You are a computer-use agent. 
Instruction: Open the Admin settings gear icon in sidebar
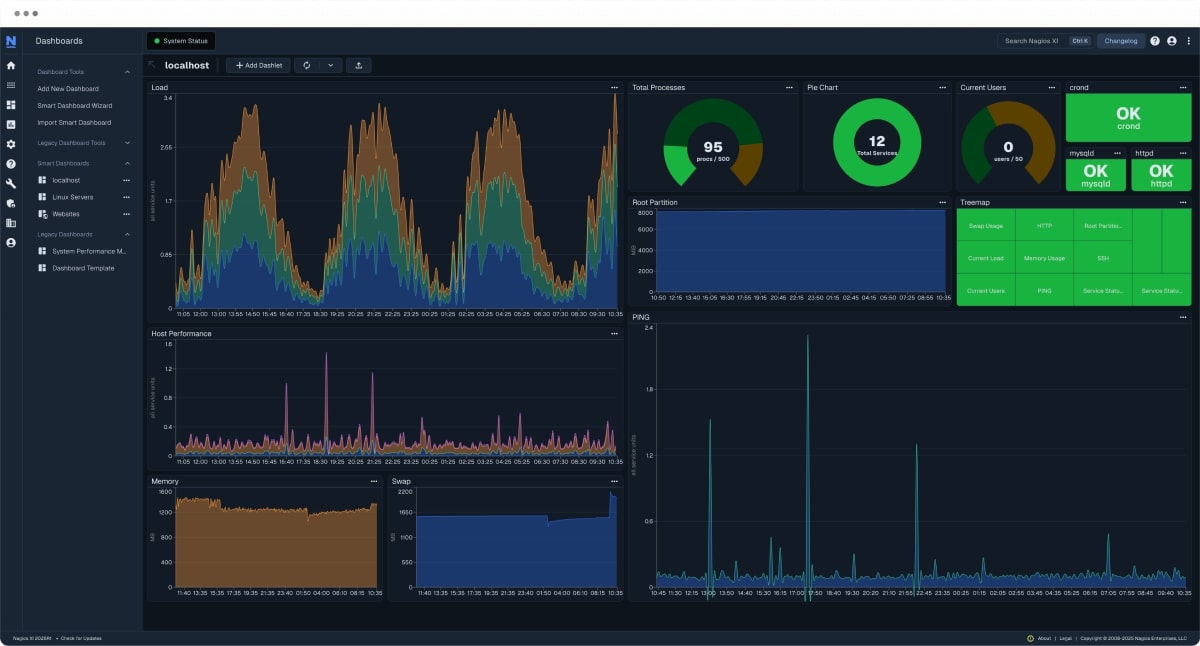[10, 143]
